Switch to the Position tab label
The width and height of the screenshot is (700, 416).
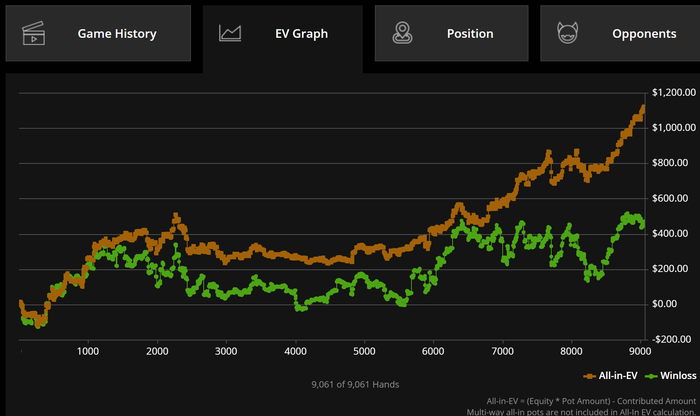coord(470,33)
